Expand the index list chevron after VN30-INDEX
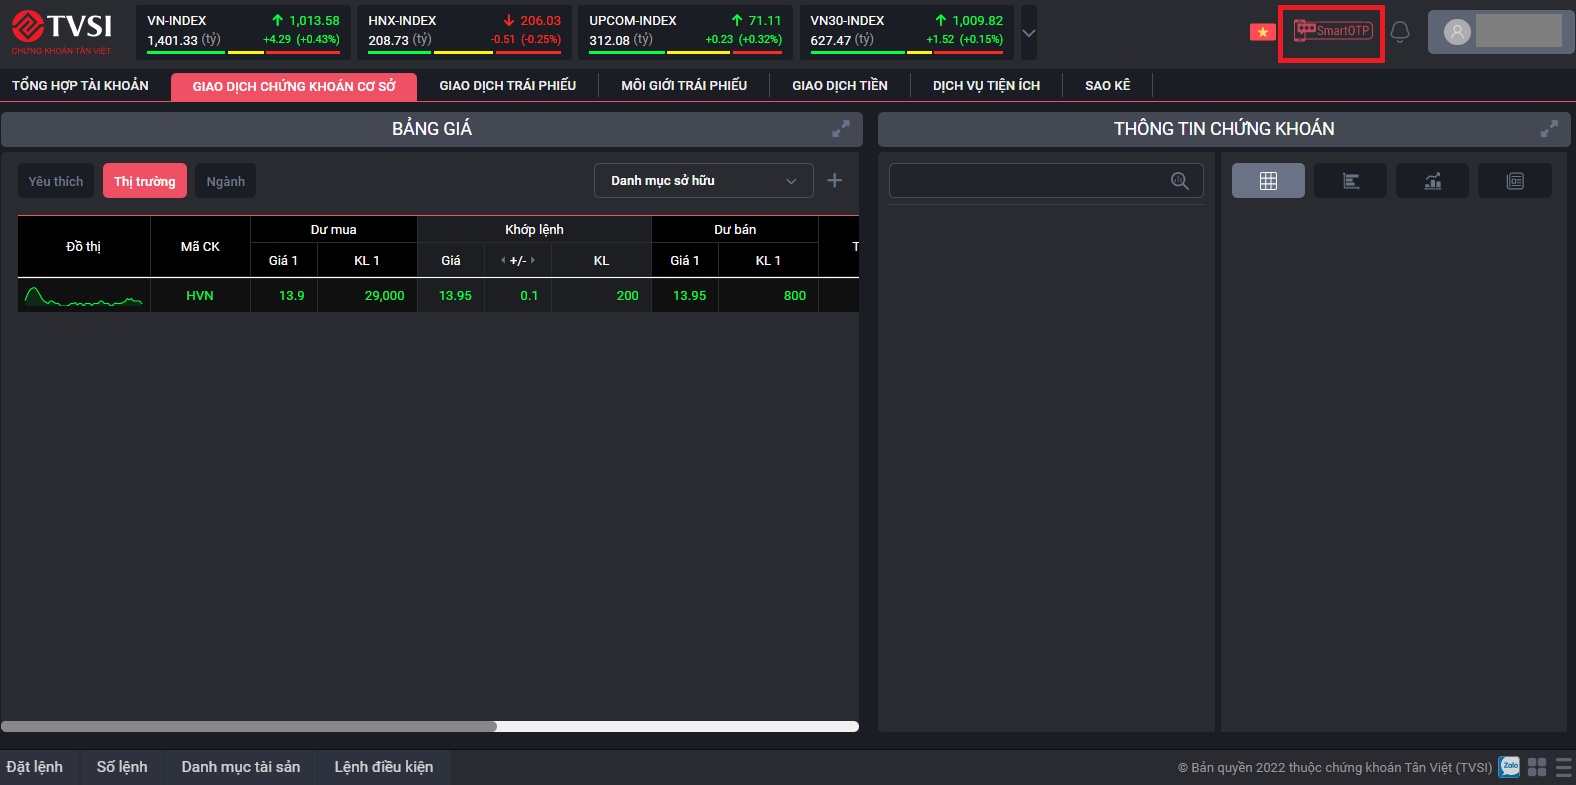1576x785 pixels. (1028, 33)
